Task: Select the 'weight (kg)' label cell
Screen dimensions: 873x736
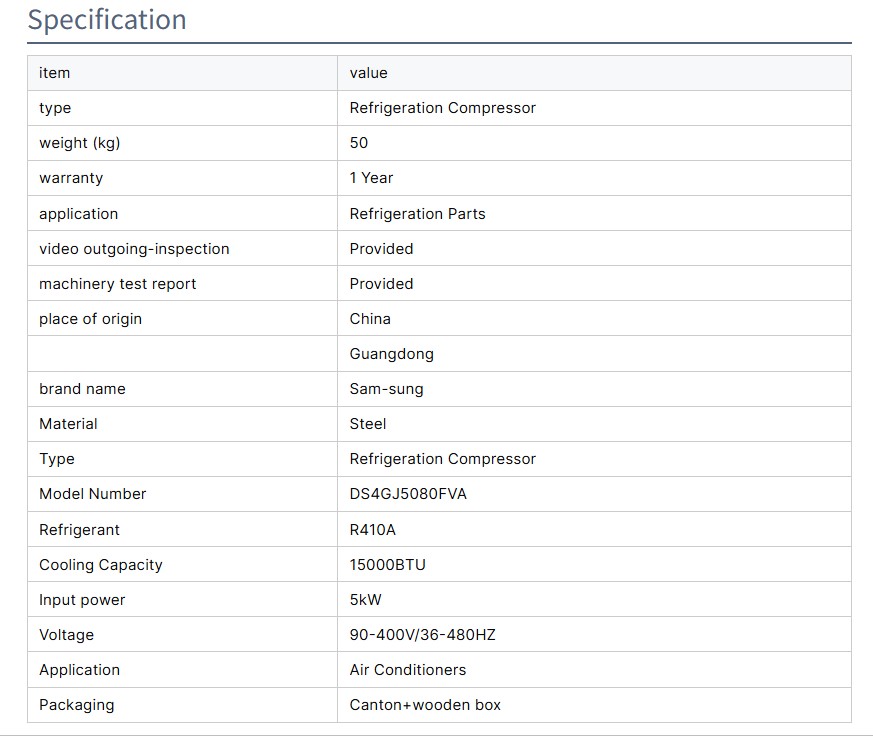Action: point(79,143)
